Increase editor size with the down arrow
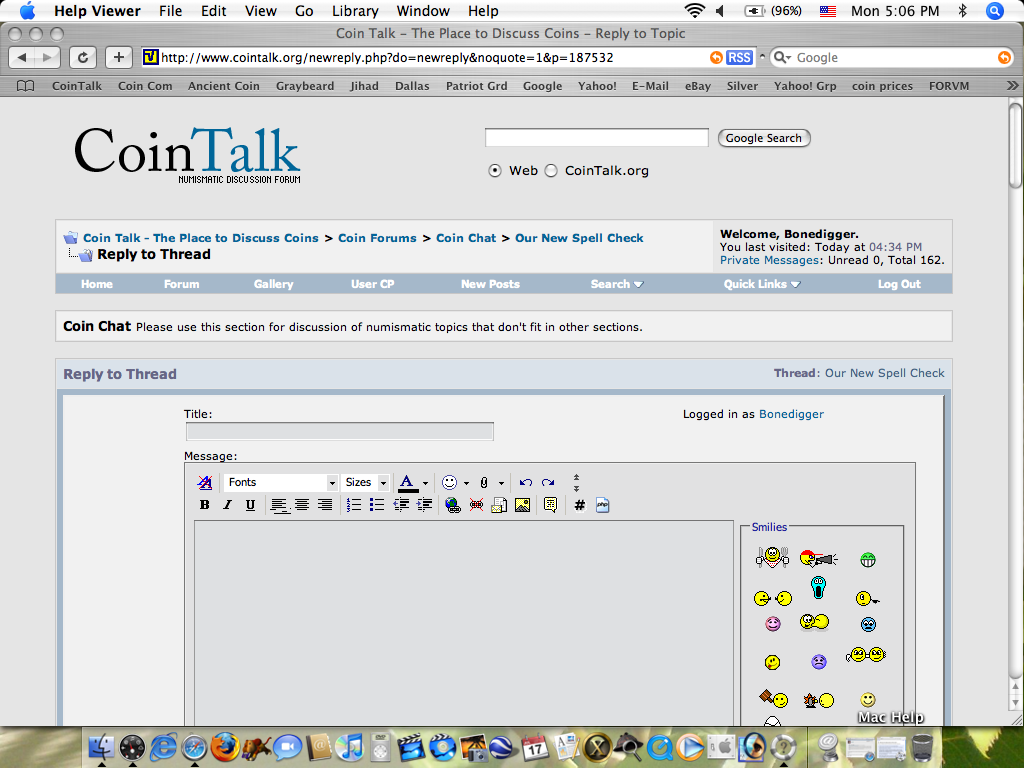This screenshot has width=1024, height=768. pyautogui.click(x=576, y=488)
